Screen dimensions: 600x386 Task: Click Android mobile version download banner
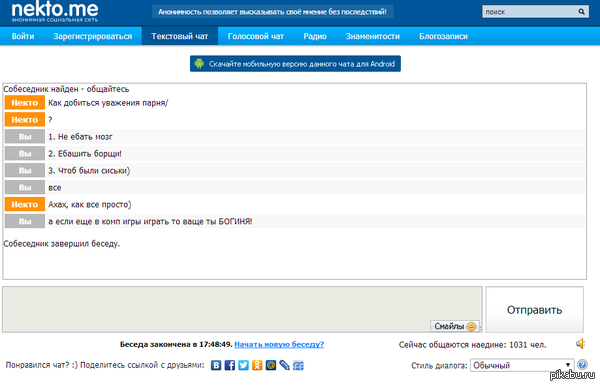coord(295,64)
